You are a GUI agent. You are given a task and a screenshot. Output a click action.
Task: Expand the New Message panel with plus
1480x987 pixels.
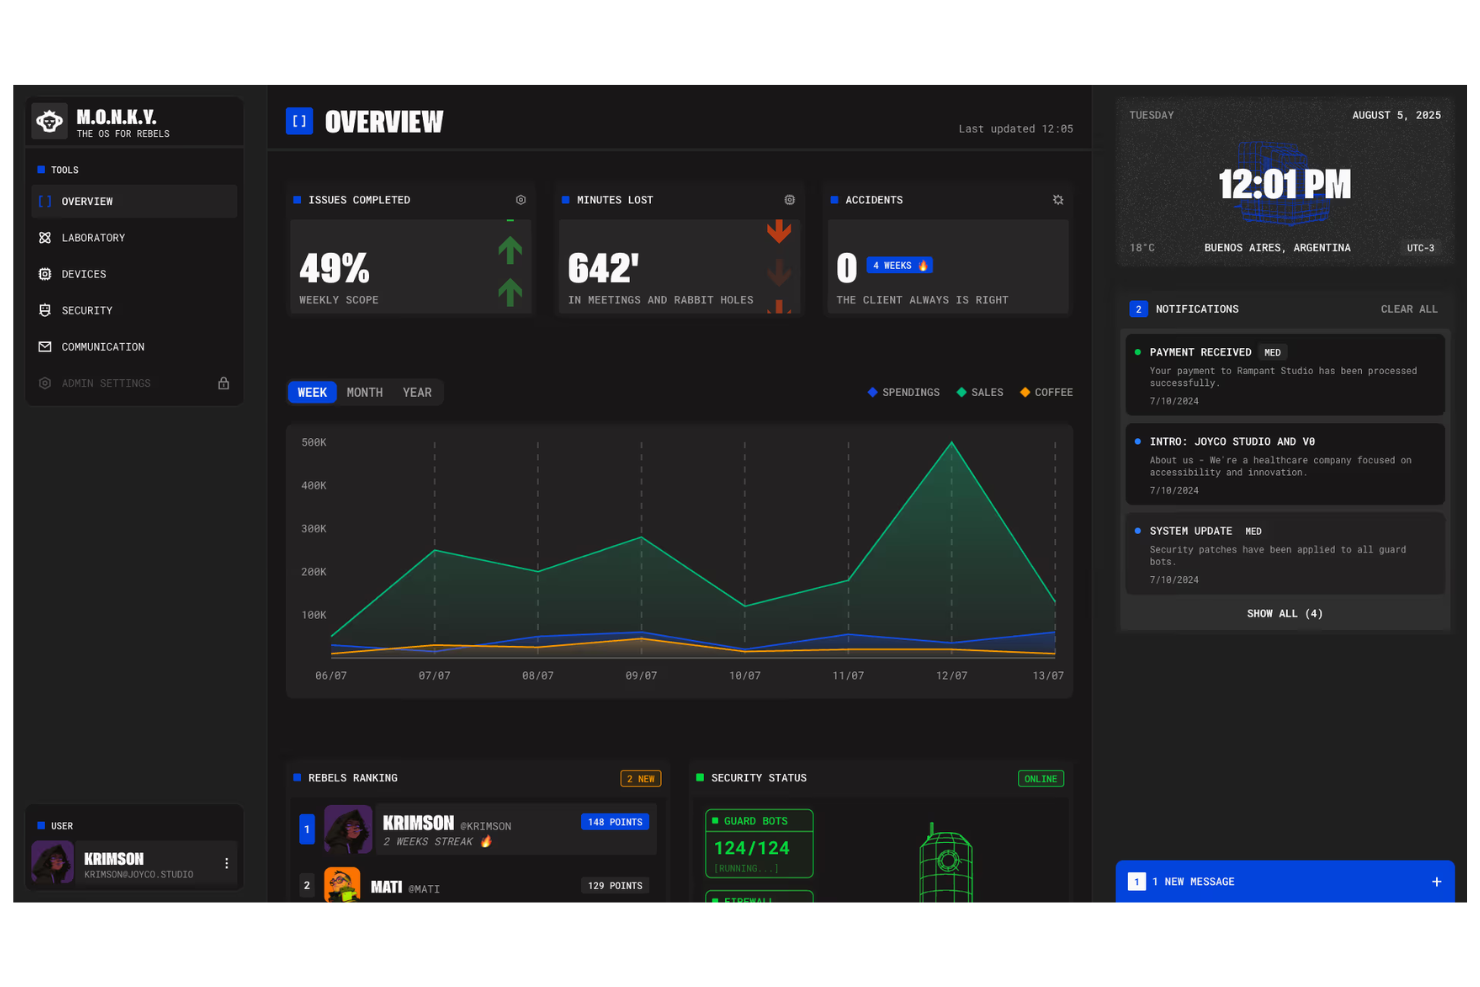click(1436, 882)
